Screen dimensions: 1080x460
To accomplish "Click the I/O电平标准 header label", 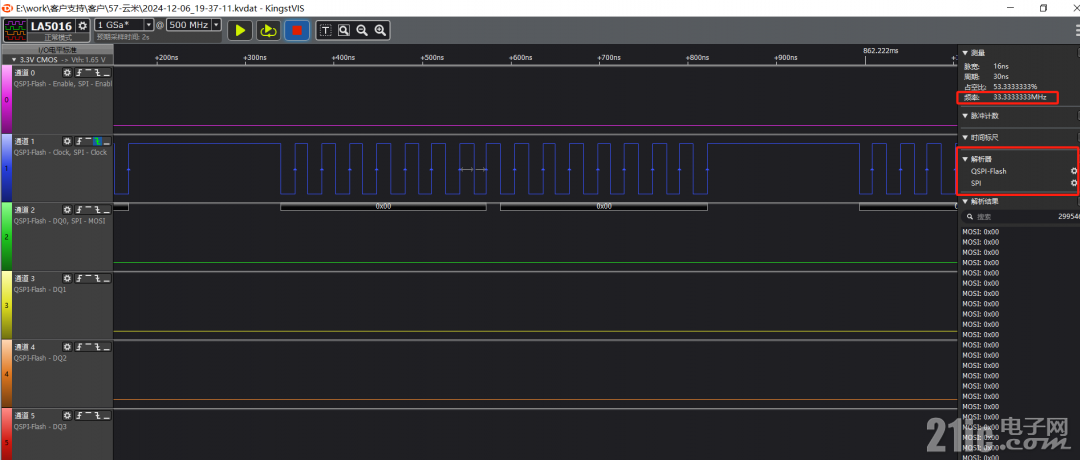I will point(57,50).
